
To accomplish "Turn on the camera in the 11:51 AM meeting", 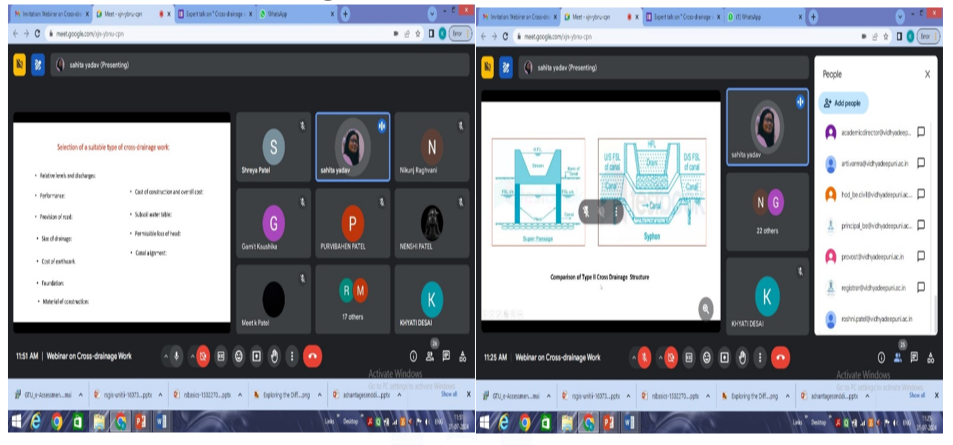I will point(203,355).
